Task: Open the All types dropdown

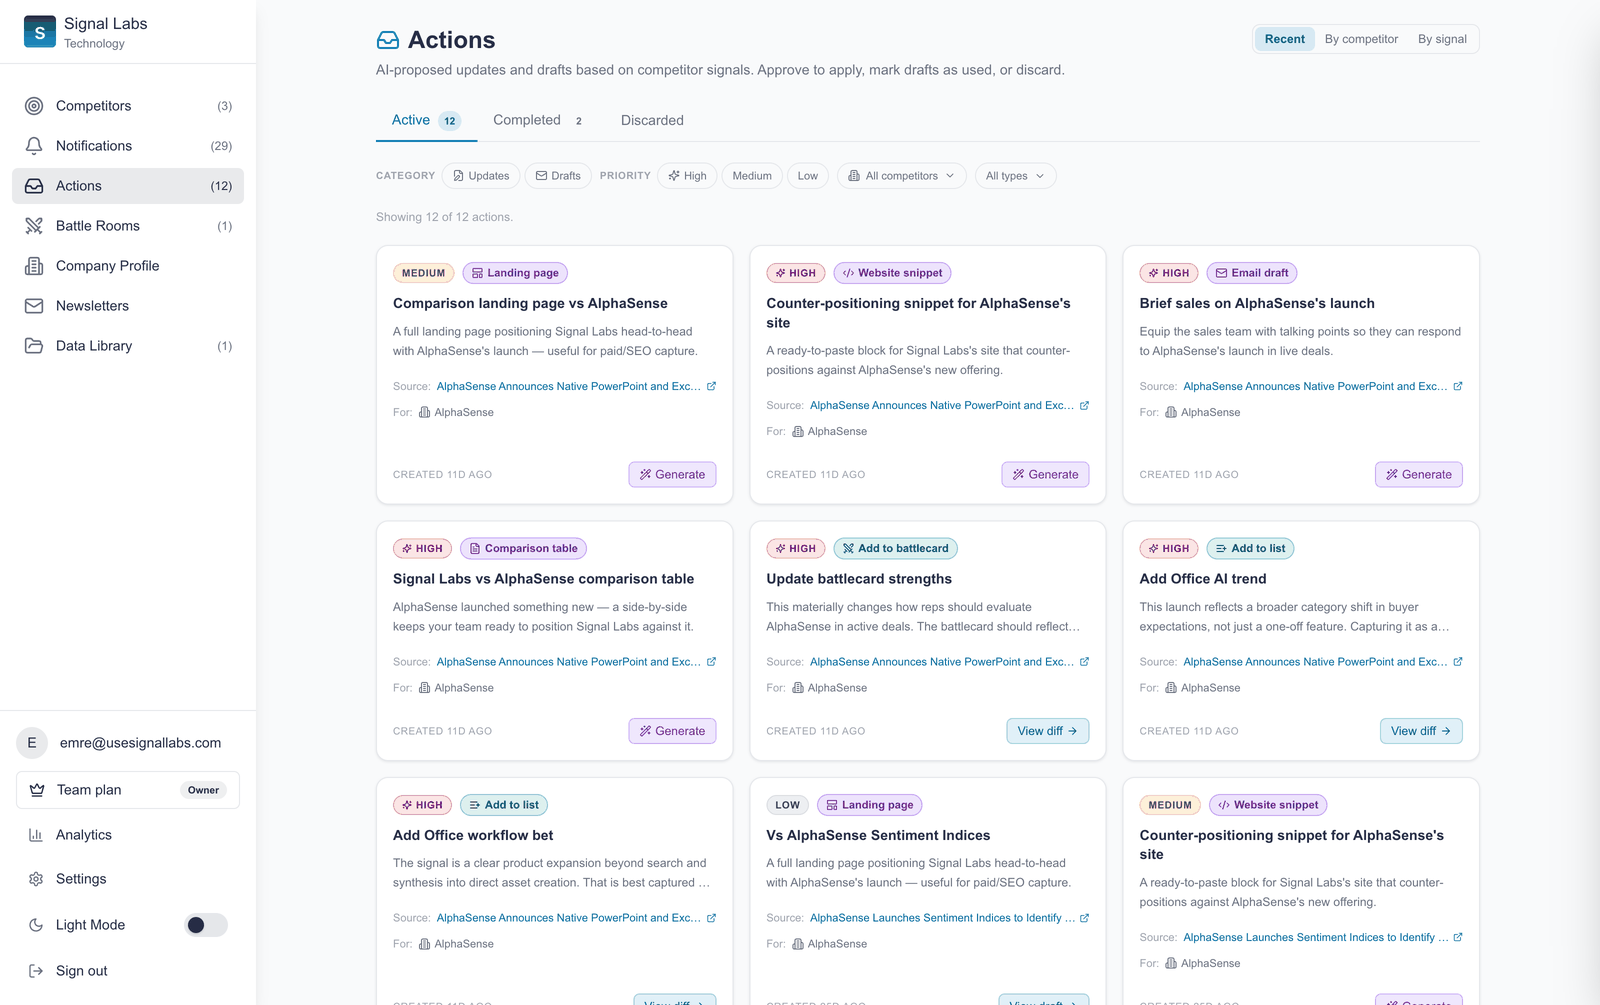Action: pos(1015,176)
